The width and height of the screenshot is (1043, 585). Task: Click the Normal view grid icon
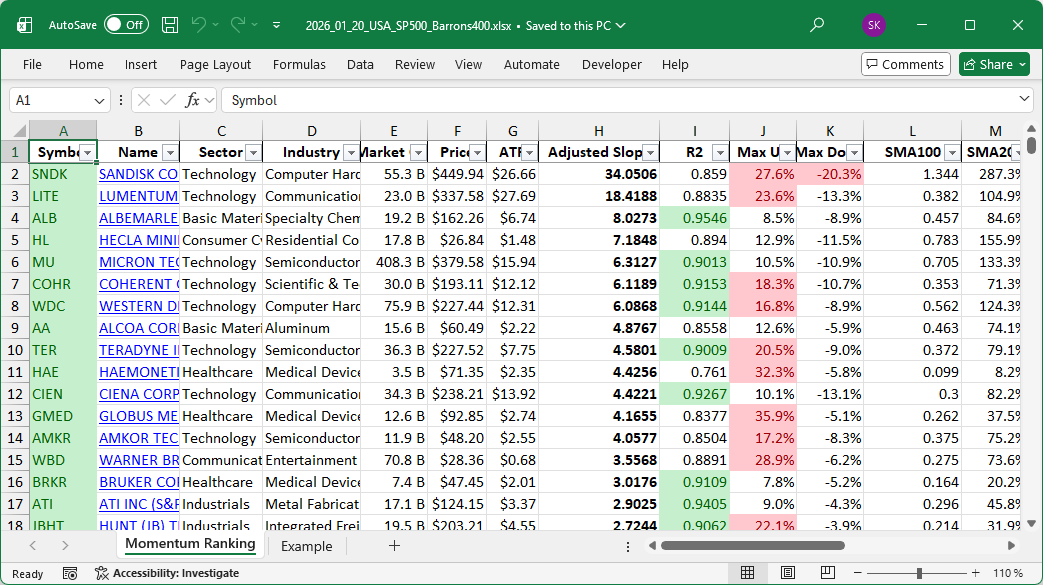(x=747, y=573)
